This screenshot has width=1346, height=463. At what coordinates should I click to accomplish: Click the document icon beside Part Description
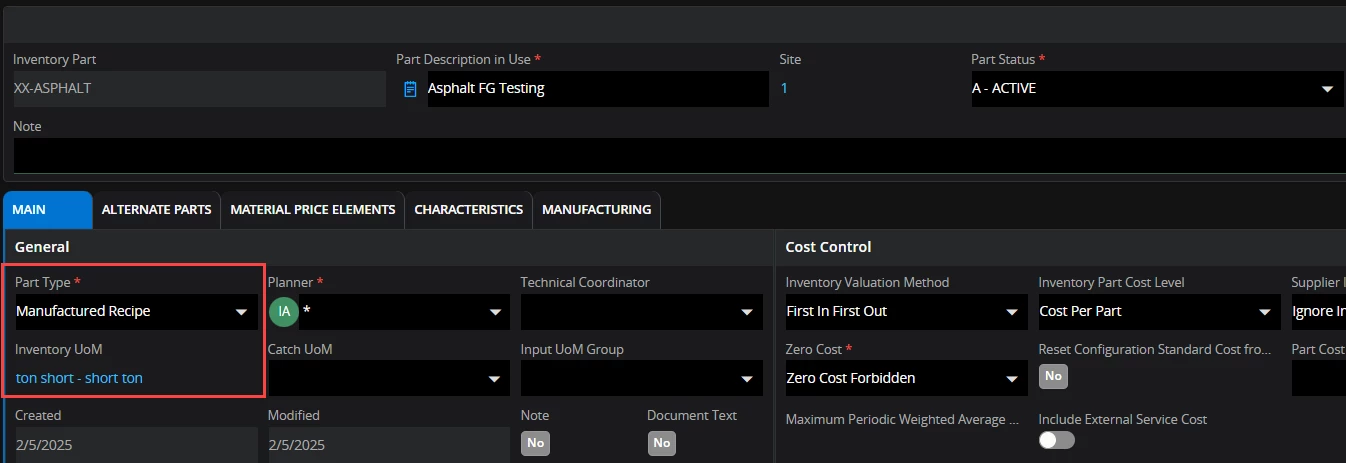coord(410,89)
